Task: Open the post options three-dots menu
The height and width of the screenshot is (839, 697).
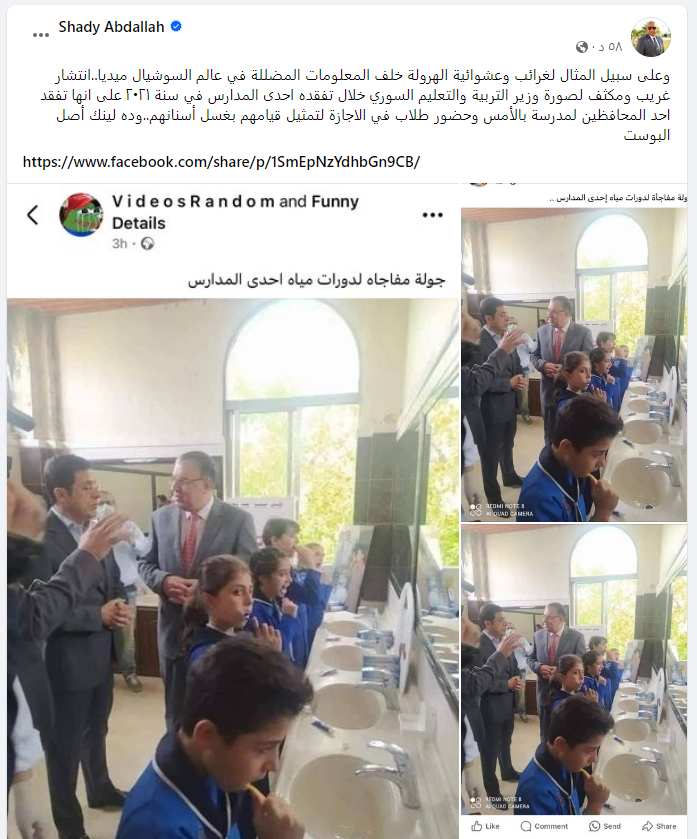Action: click(41, 35)
